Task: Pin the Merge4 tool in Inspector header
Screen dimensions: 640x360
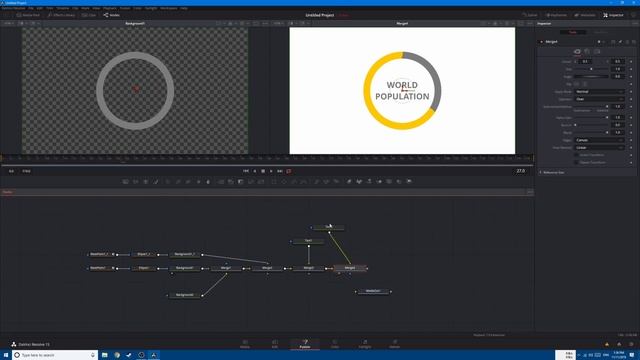Action: pyautogui.click(x=620, y=42)
